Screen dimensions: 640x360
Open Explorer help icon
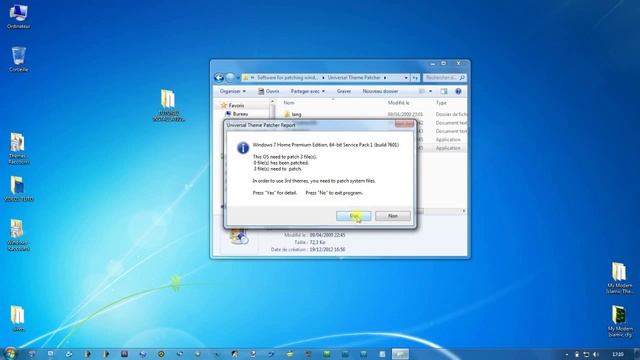pyautogui.click(x=458, y=91)
